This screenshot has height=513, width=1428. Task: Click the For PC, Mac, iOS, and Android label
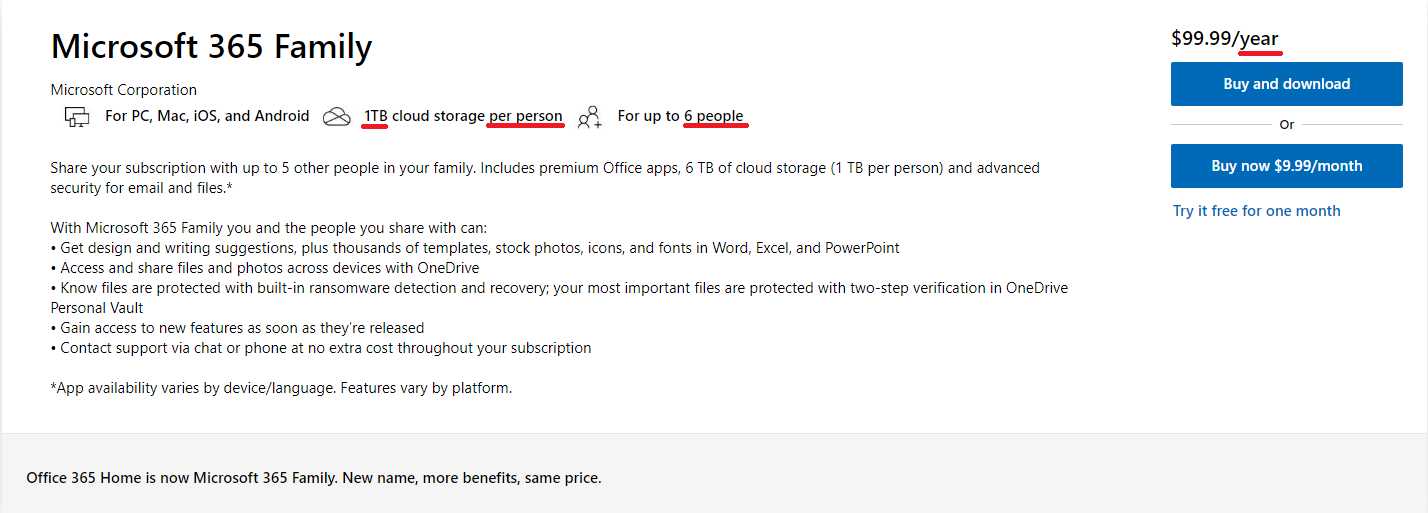[x=207, y=116]
